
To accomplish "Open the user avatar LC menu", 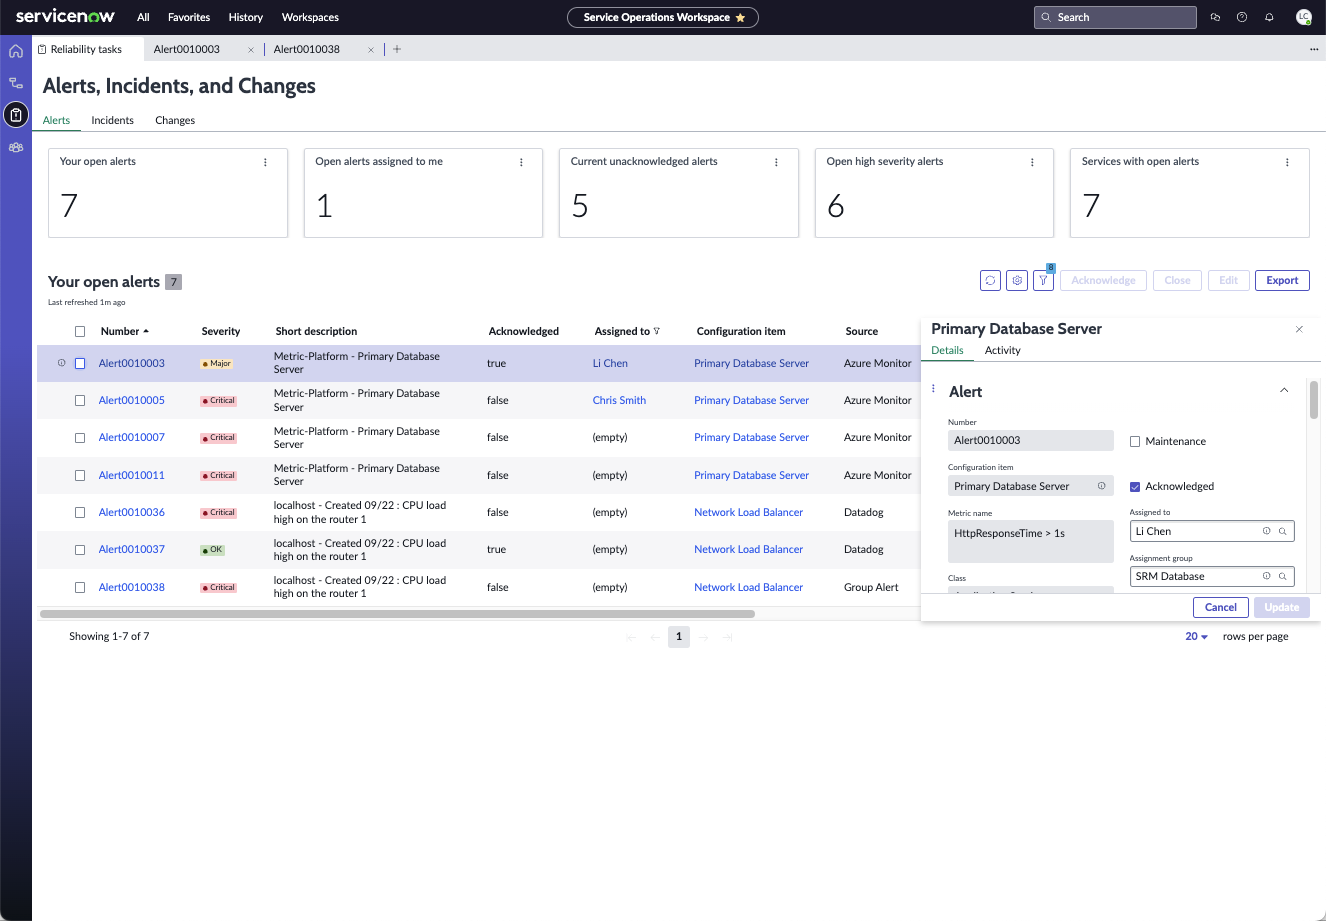I will 1303,17.
